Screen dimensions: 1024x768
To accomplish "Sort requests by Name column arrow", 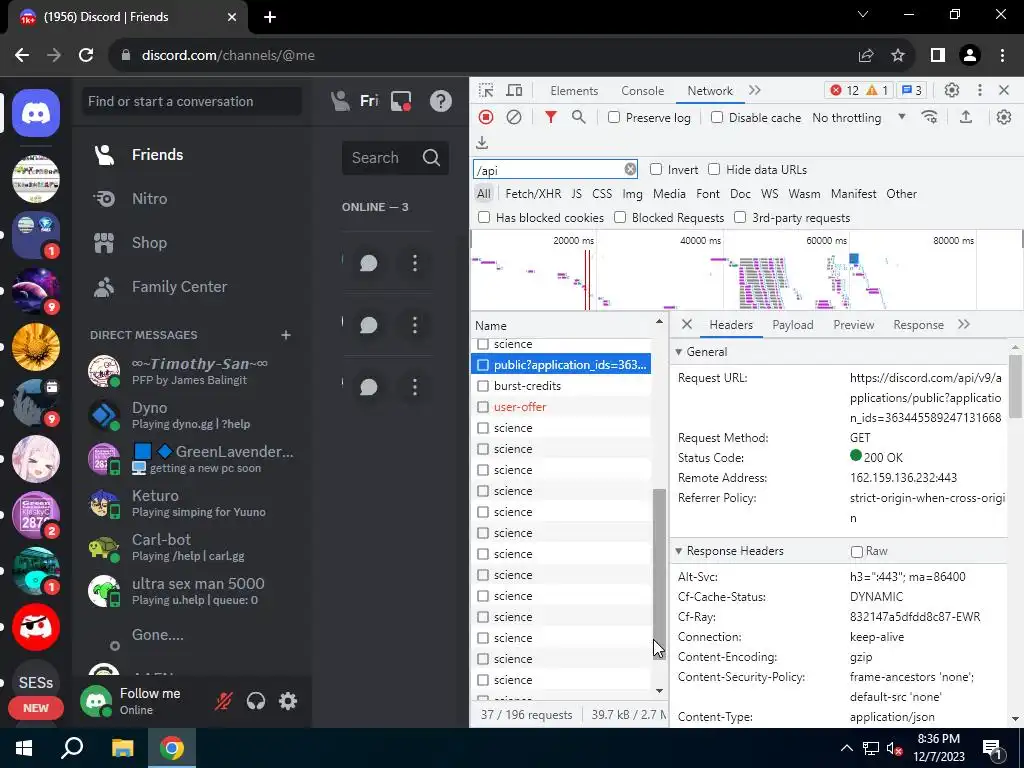I will click(659, 321).
